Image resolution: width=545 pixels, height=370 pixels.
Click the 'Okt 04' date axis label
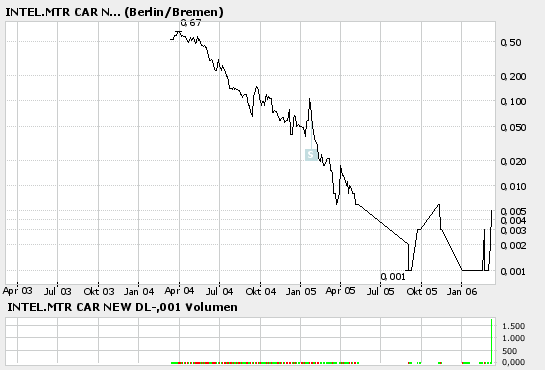click(261, 291)
